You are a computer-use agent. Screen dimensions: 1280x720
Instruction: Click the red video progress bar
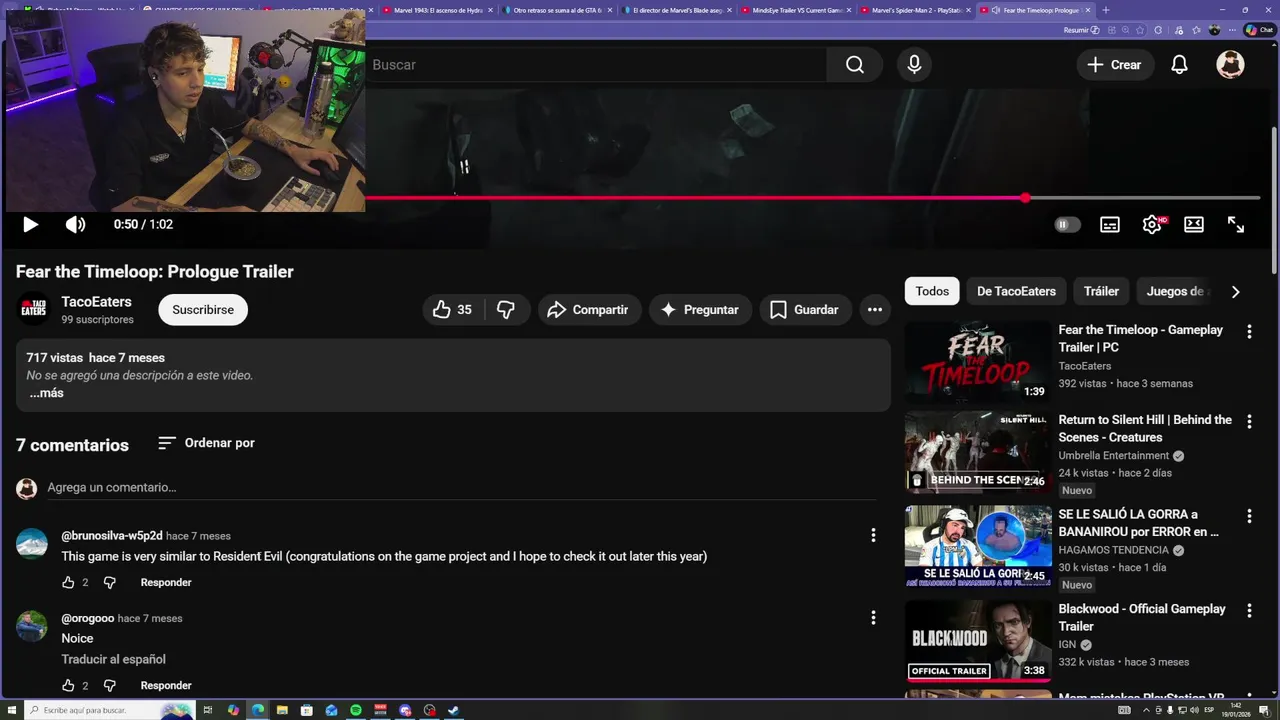click(695, 198)
